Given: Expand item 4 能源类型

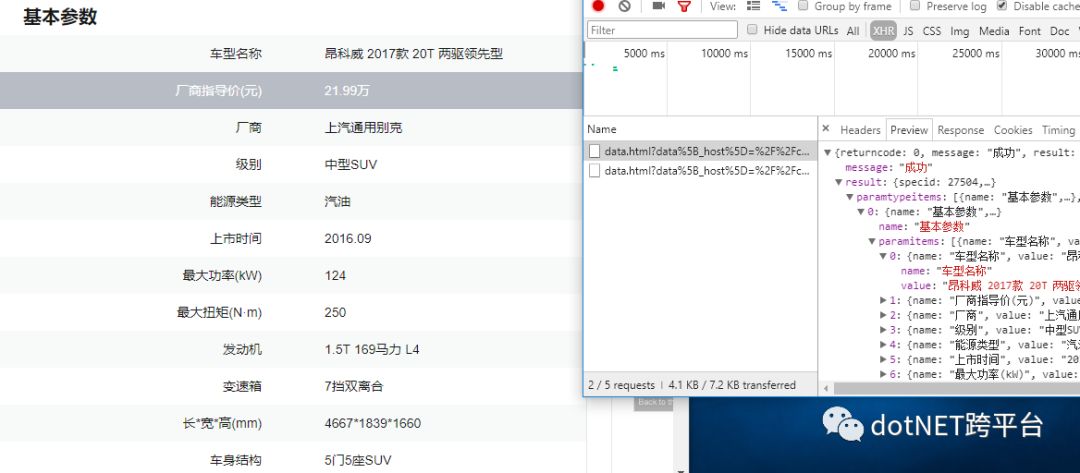Looking at the screenshot, I should [x=883, y=345].
